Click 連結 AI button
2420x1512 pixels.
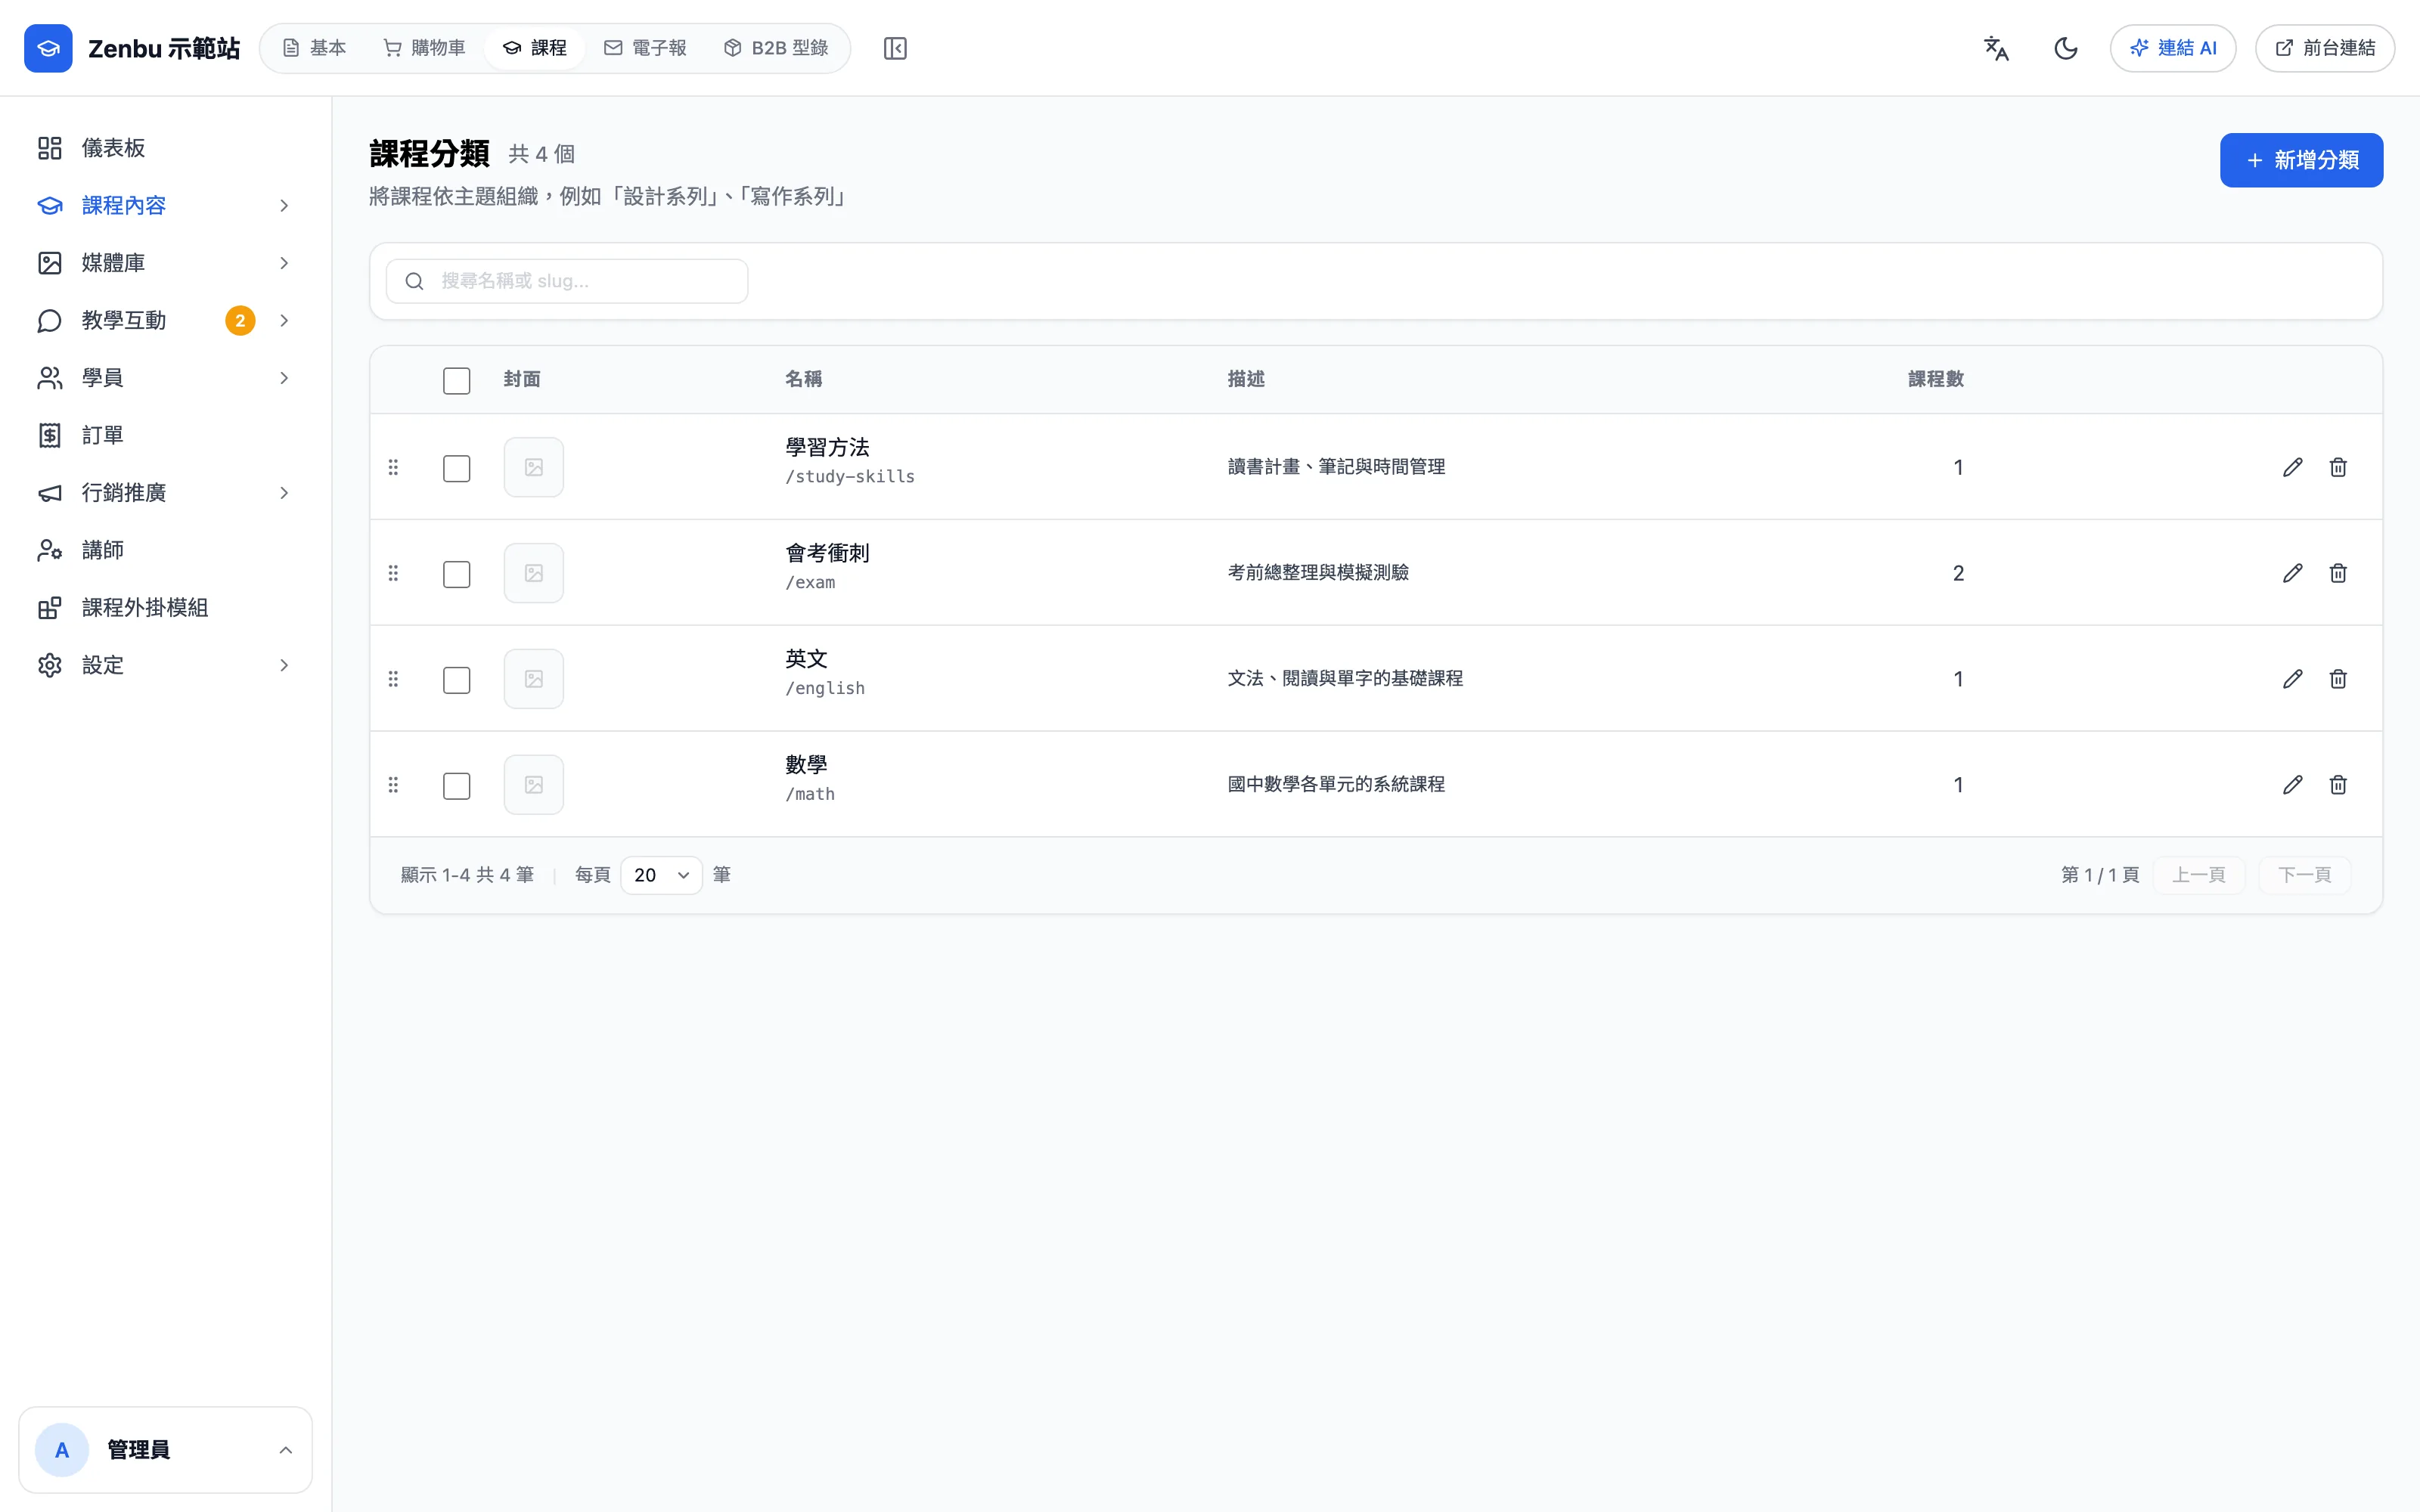point(2173,48)
